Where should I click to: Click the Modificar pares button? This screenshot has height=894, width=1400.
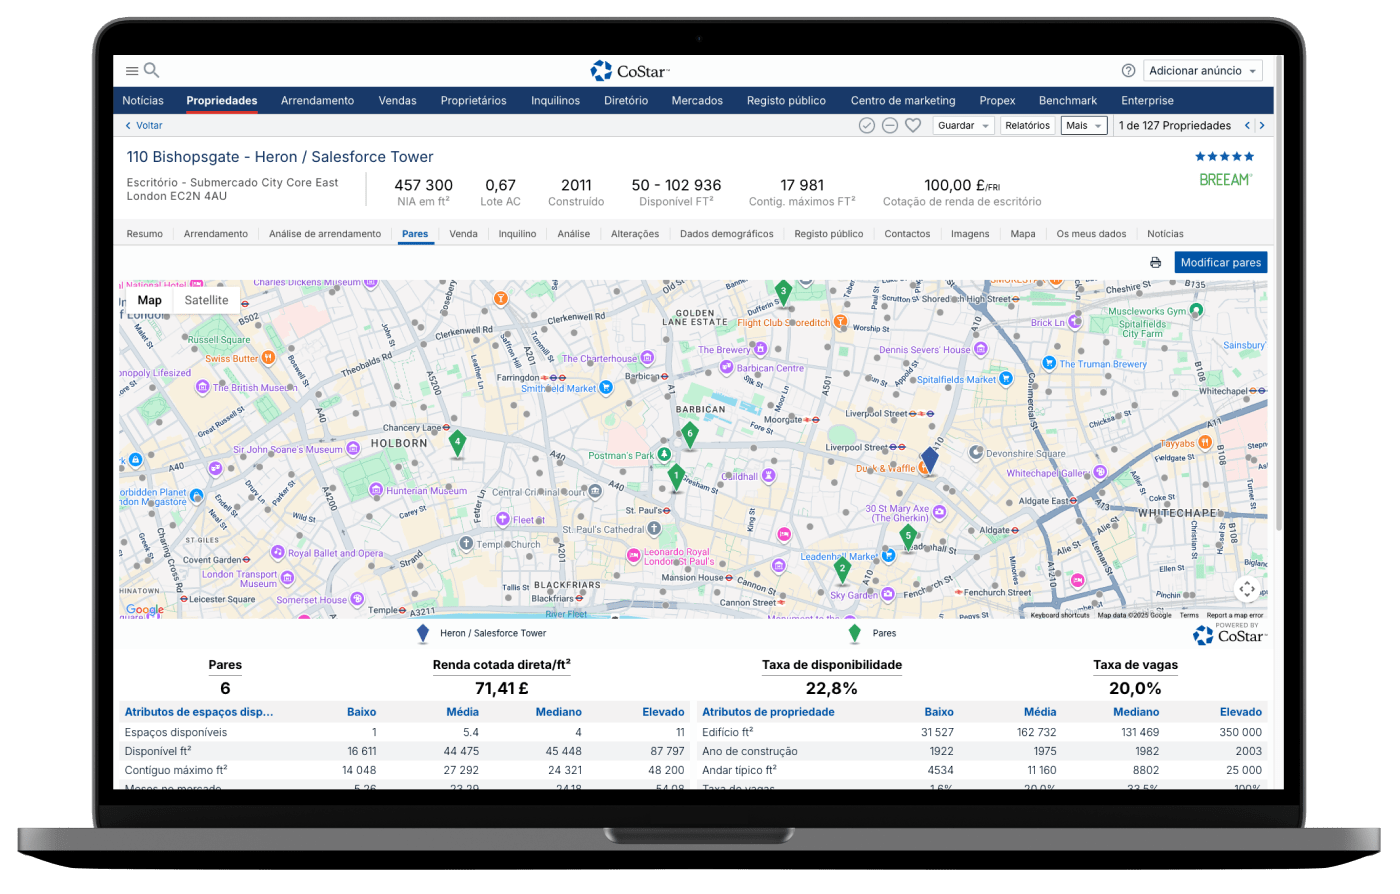(1220, 263)
